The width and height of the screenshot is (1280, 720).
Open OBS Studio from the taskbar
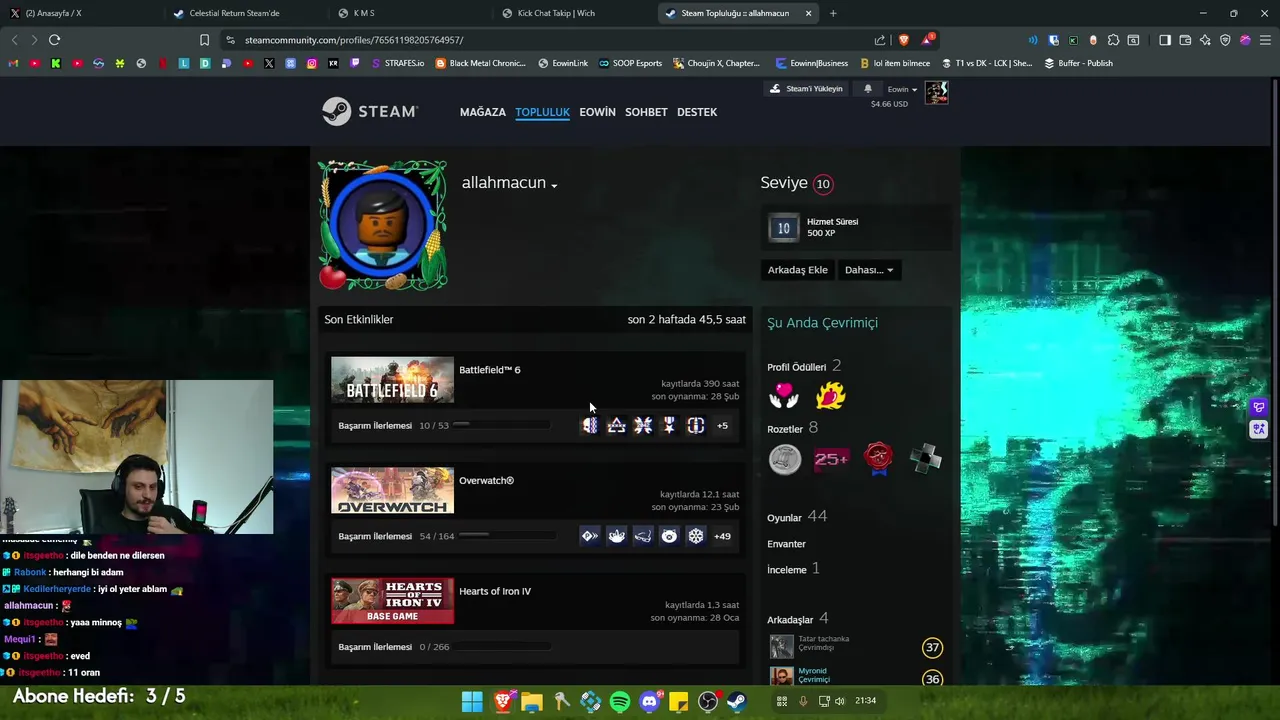tap(708, 702)
